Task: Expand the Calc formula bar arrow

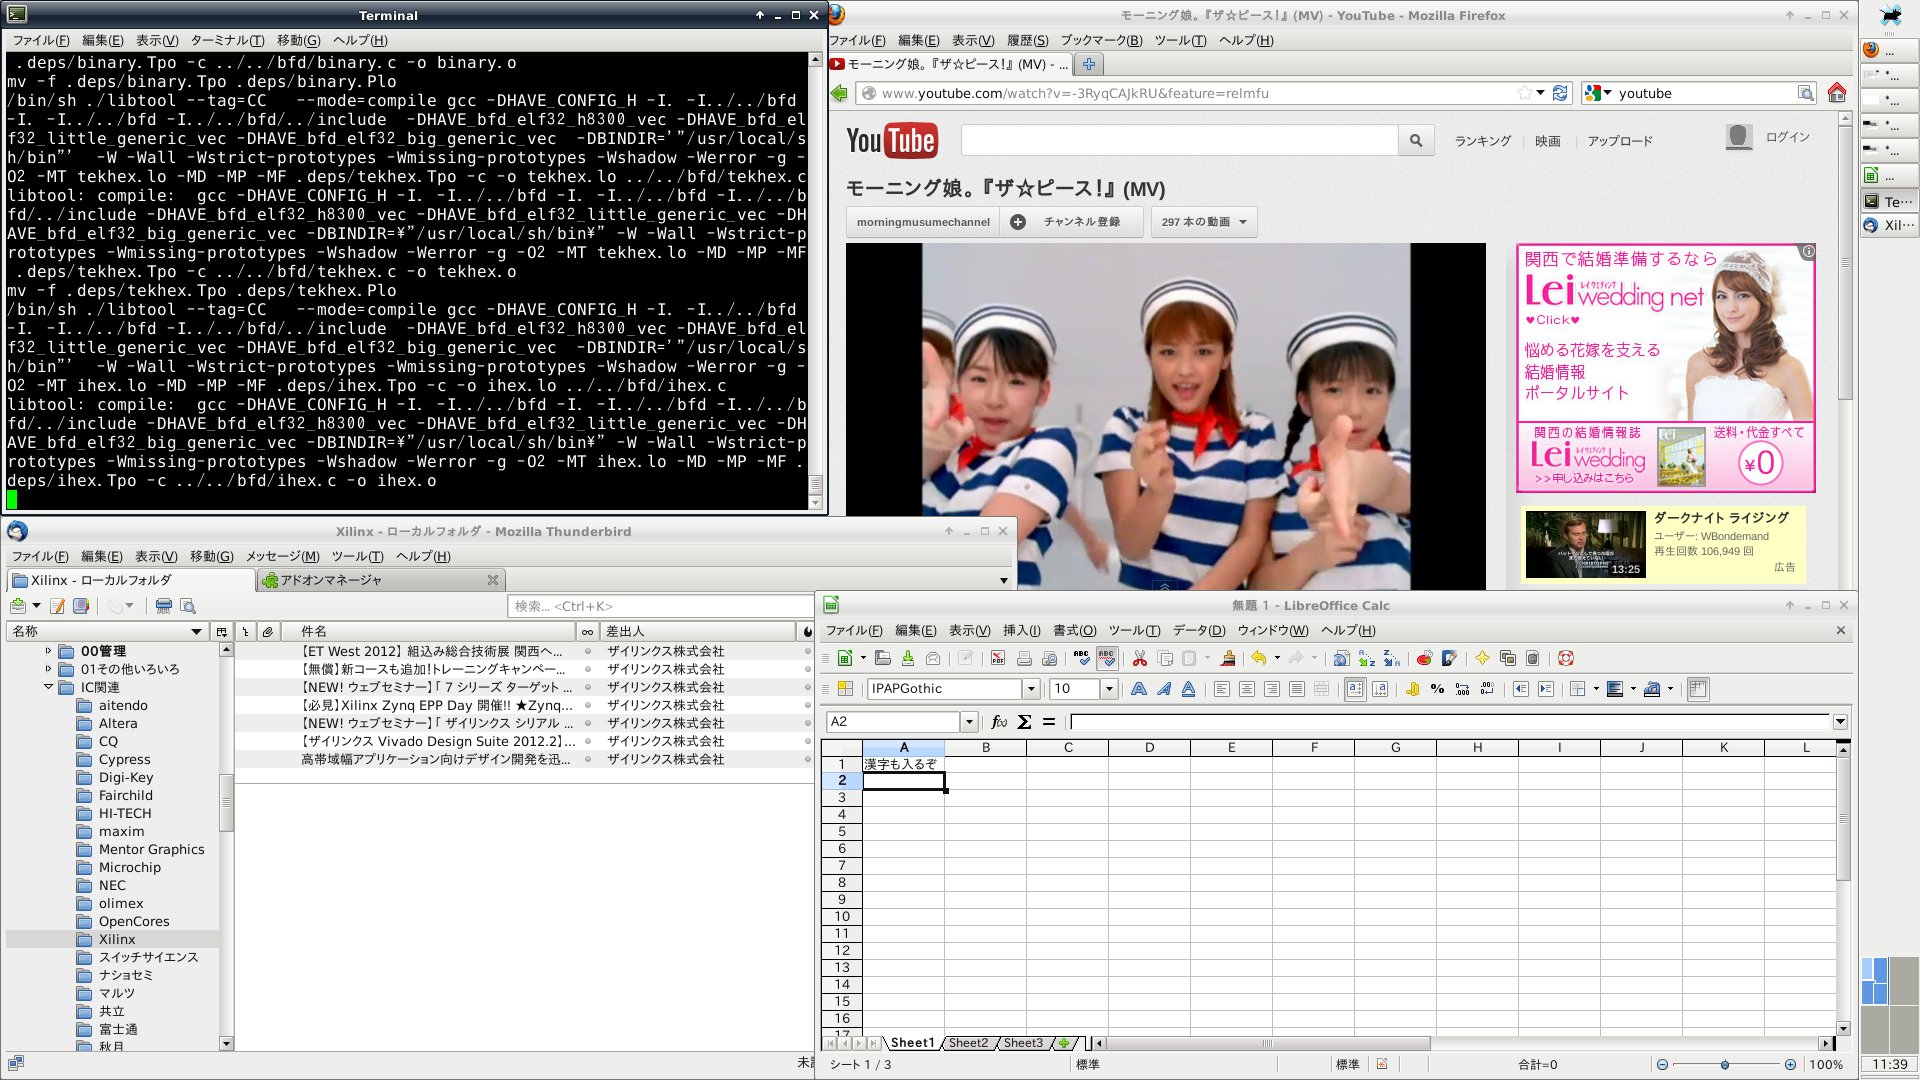Action: pyautogui.click(x=1840, y=722)
